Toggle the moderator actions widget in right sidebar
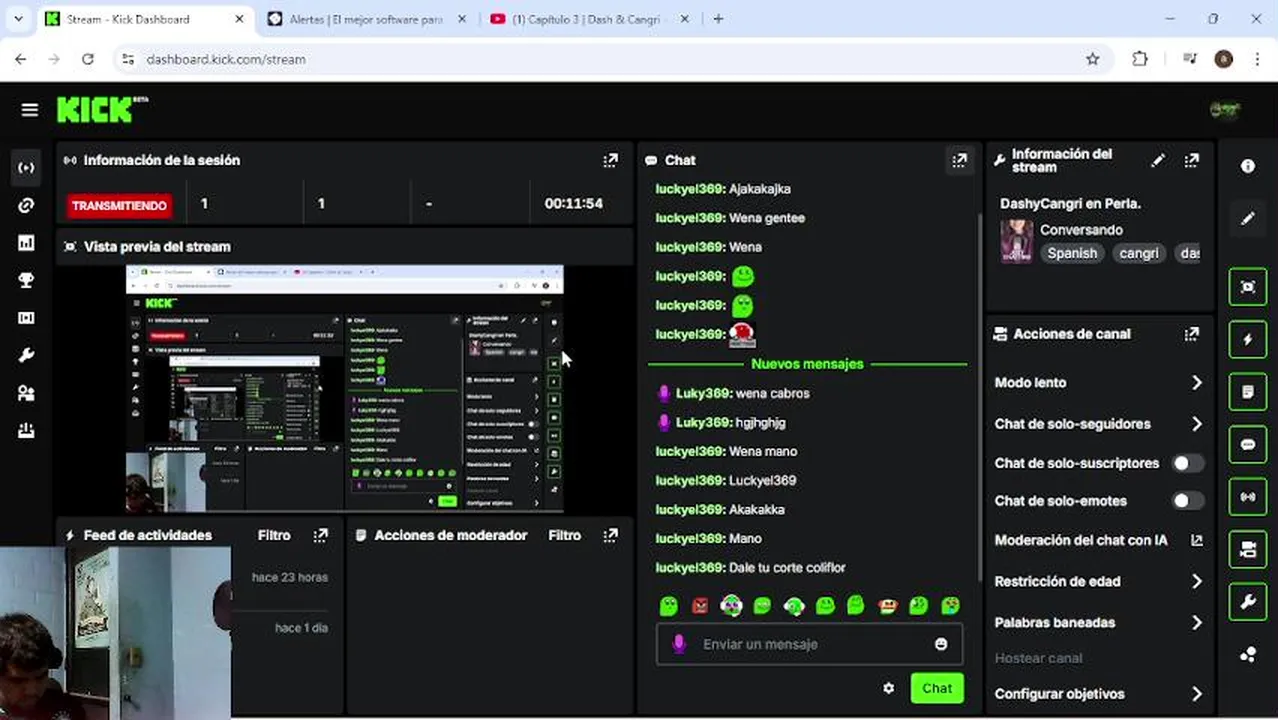This screenshot has height=720, width=1278. [x=1248, y=549]
